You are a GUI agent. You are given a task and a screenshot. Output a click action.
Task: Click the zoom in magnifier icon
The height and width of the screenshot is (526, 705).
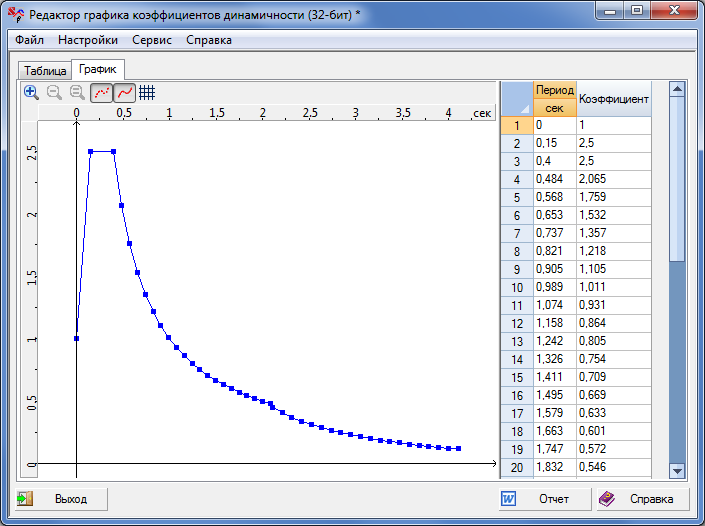pyautogui.click(x=31, y=92)
